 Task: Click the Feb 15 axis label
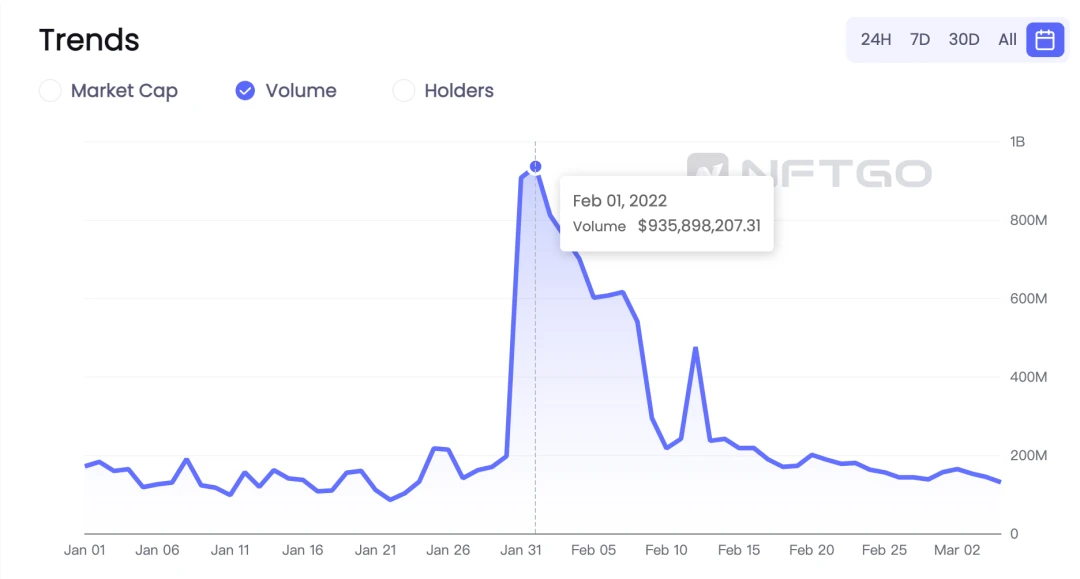[x=738, y=550]
